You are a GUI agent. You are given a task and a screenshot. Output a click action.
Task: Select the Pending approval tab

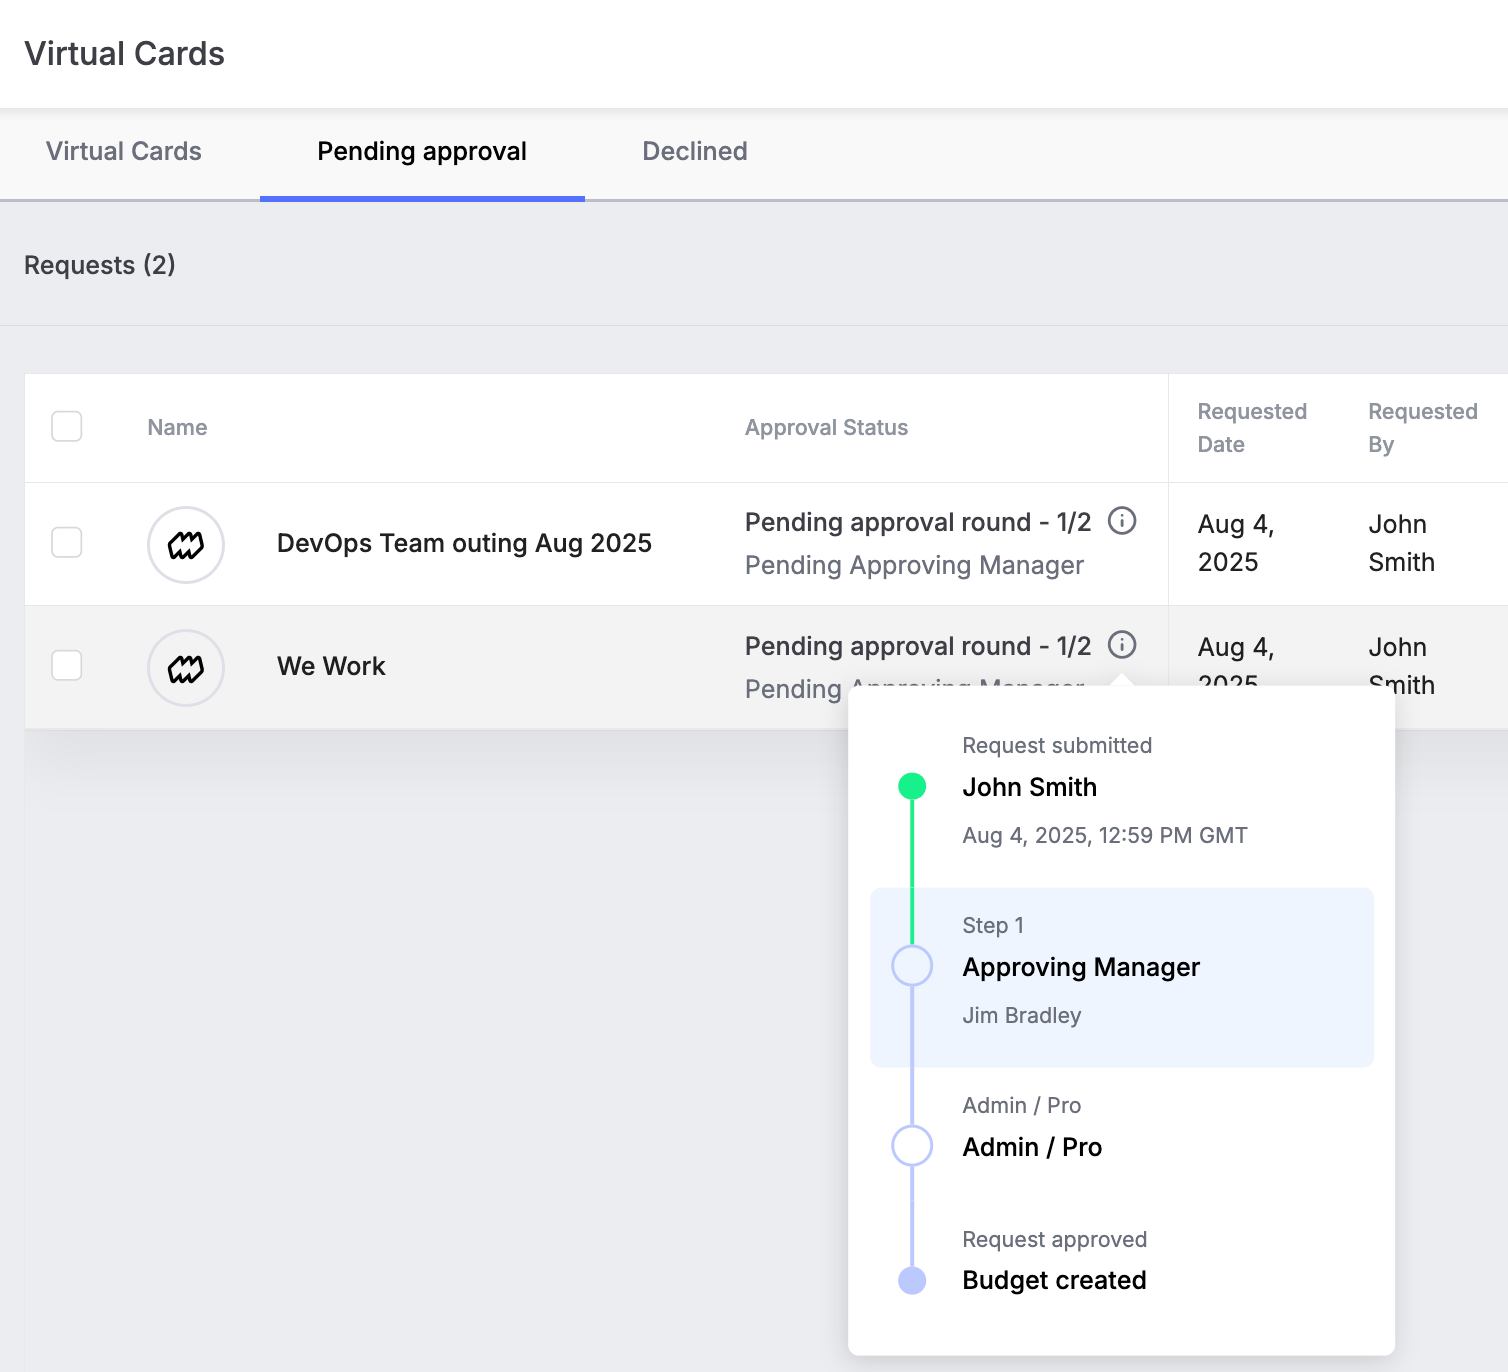pos(422,151)
